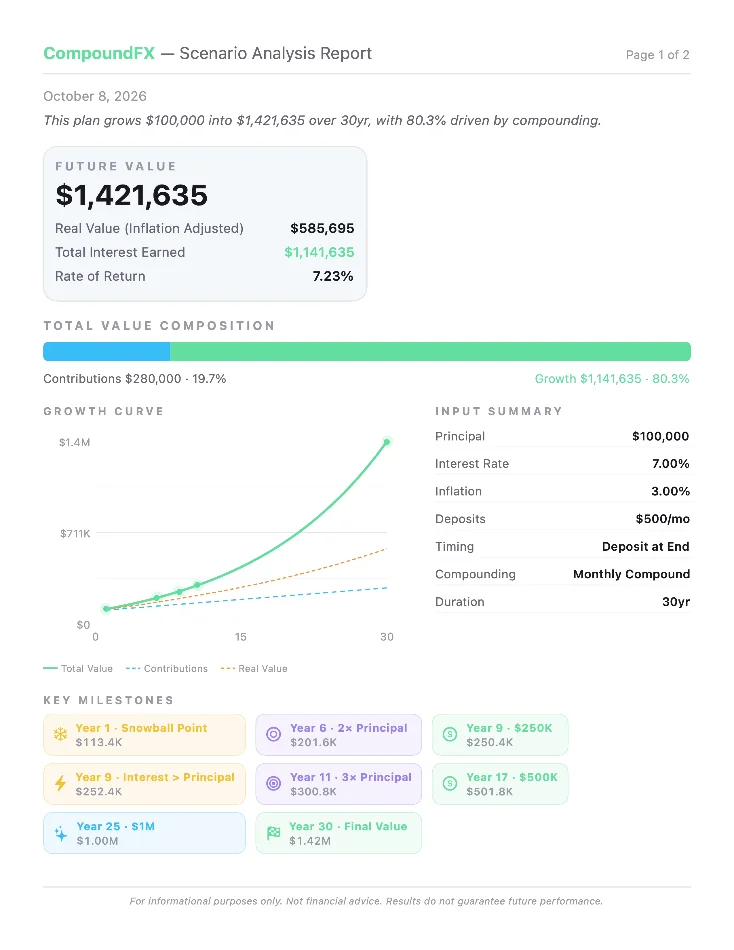Click the Rate of Return 7.23% value
734x950 pixels.
coord(333,276)
